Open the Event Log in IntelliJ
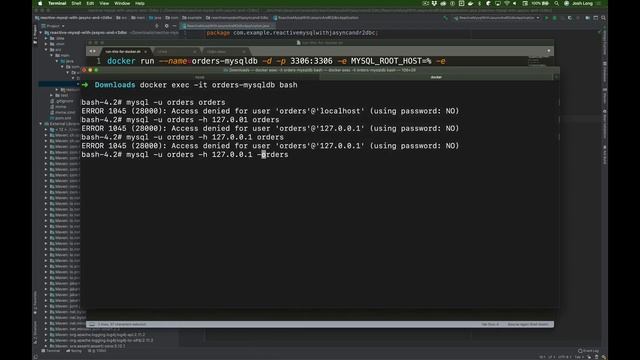Screen dimensions: 640x360 tap(588, 351)
